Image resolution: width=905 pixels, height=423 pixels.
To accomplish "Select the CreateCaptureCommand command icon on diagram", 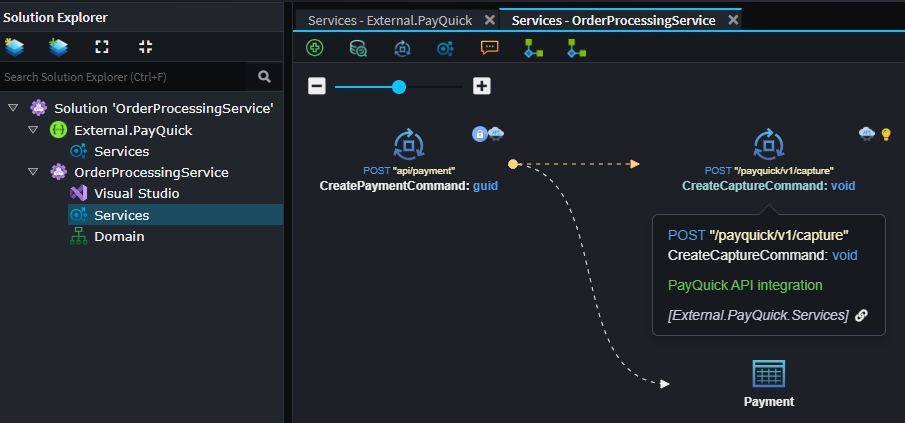I will (x=769, y=145).
